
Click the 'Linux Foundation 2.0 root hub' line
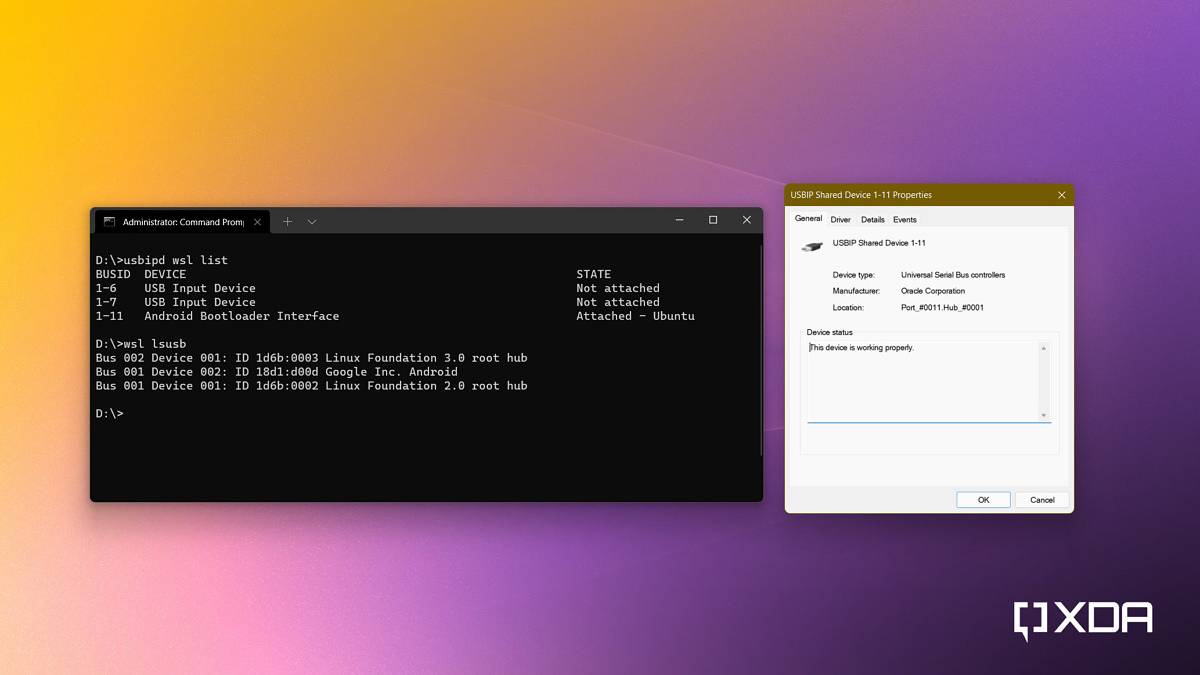coord(311,386)
